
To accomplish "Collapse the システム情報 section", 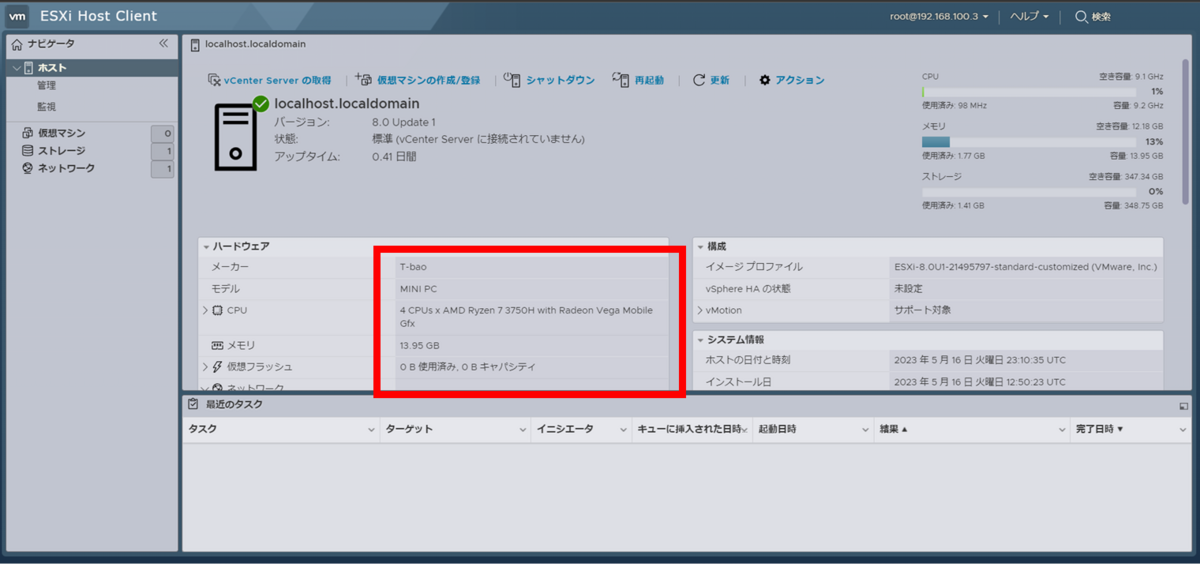I will coord(700,340).
